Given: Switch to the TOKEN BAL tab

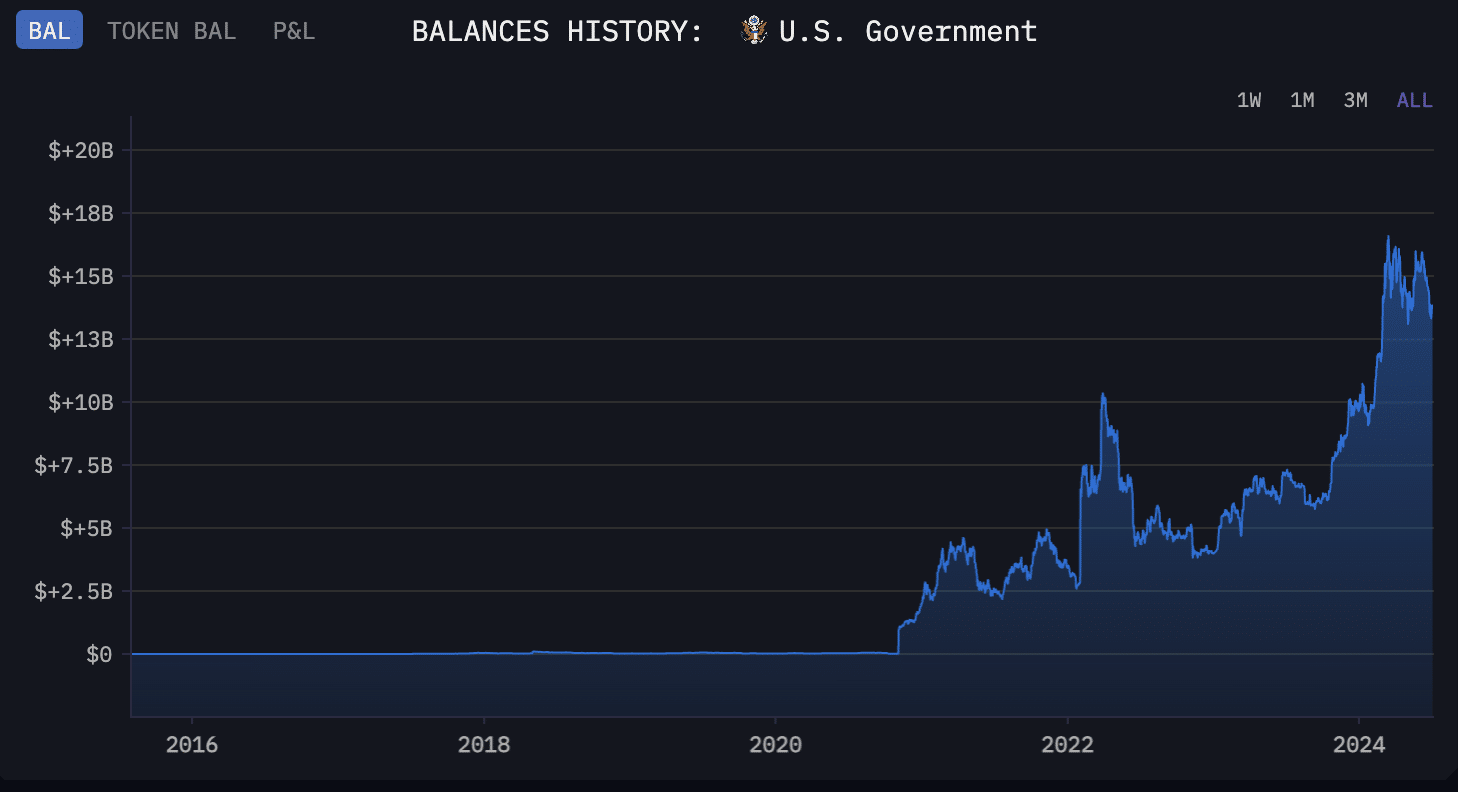Looking at the screenshot, I should click(x=171, y=30).
